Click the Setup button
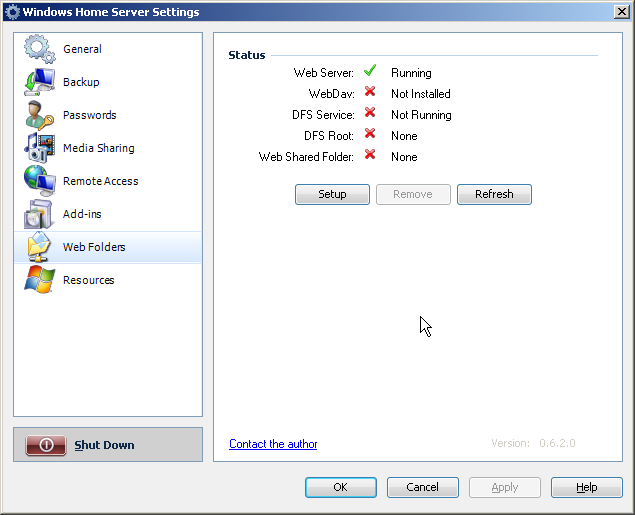This screenshot has width=635, height=515. (332, 194)
